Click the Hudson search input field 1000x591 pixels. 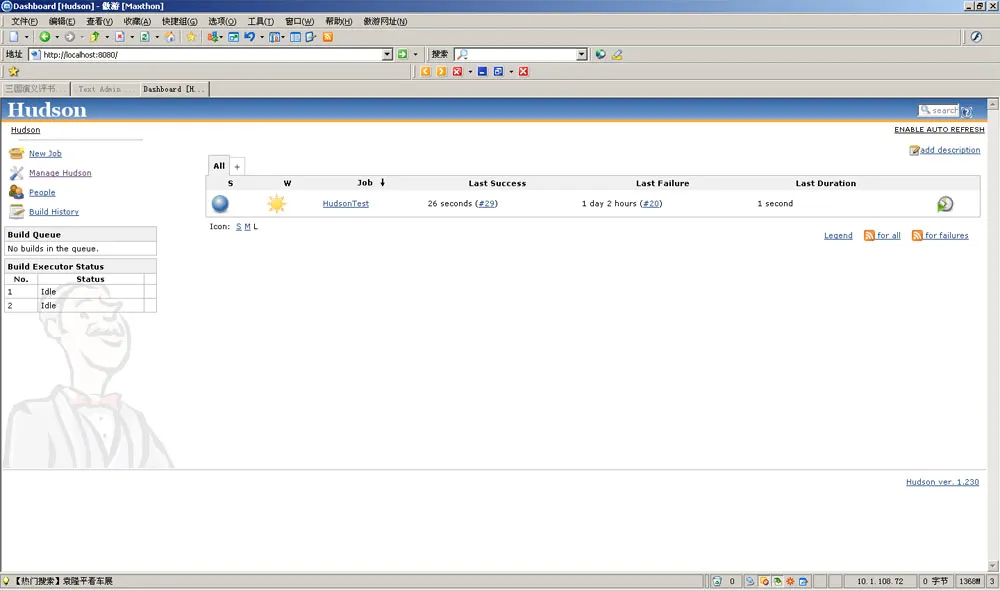coord(939,110)
